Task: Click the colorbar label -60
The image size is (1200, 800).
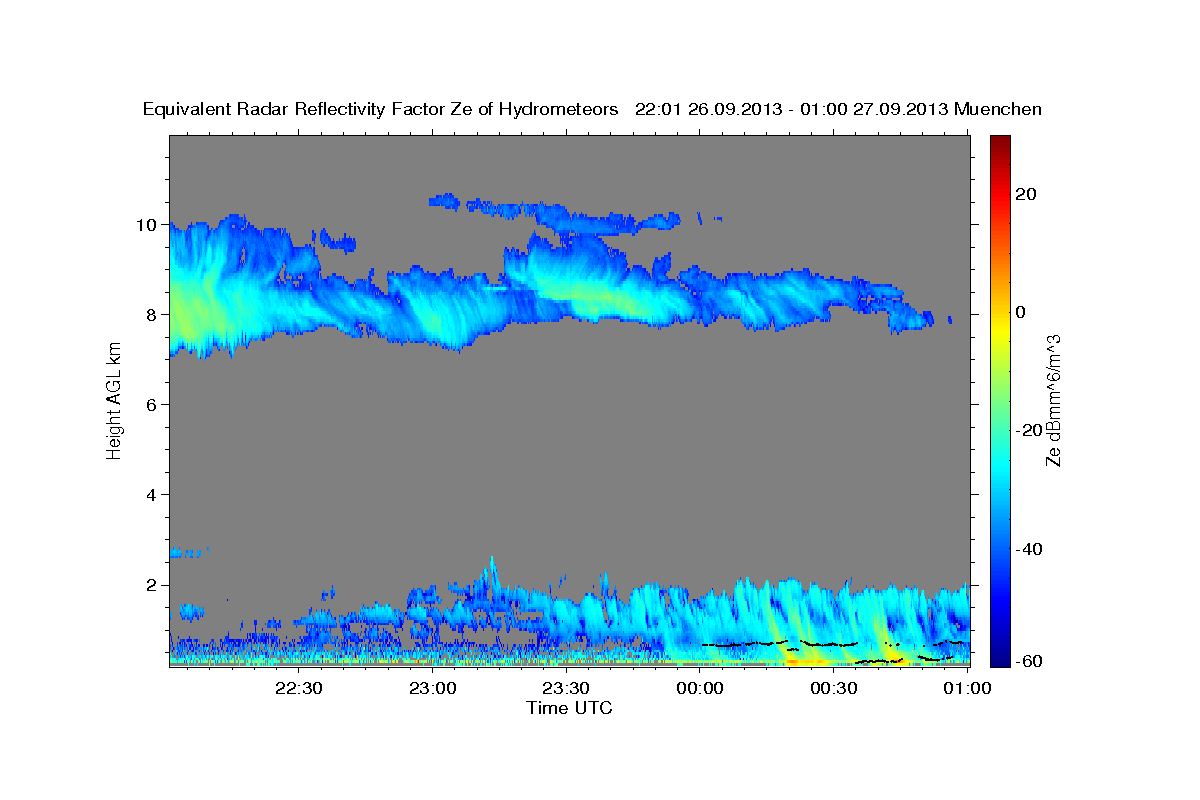Action: pyautogui.click(x=1030, y=660)
